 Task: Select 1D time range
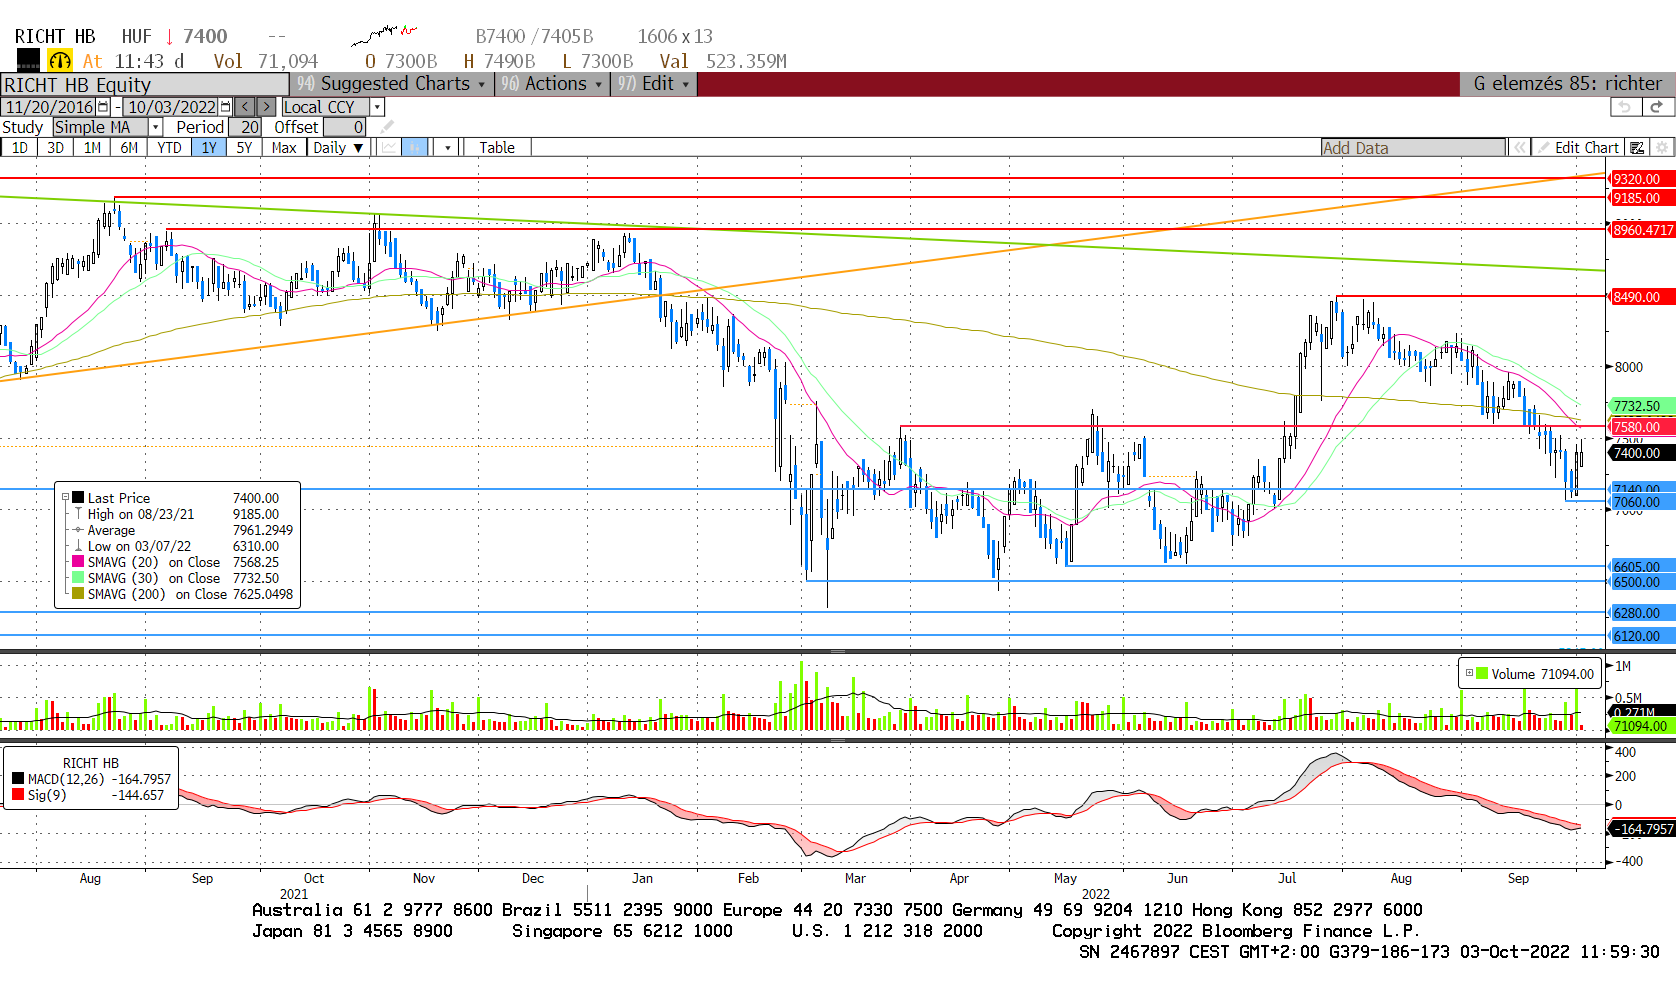click(19, 148)
